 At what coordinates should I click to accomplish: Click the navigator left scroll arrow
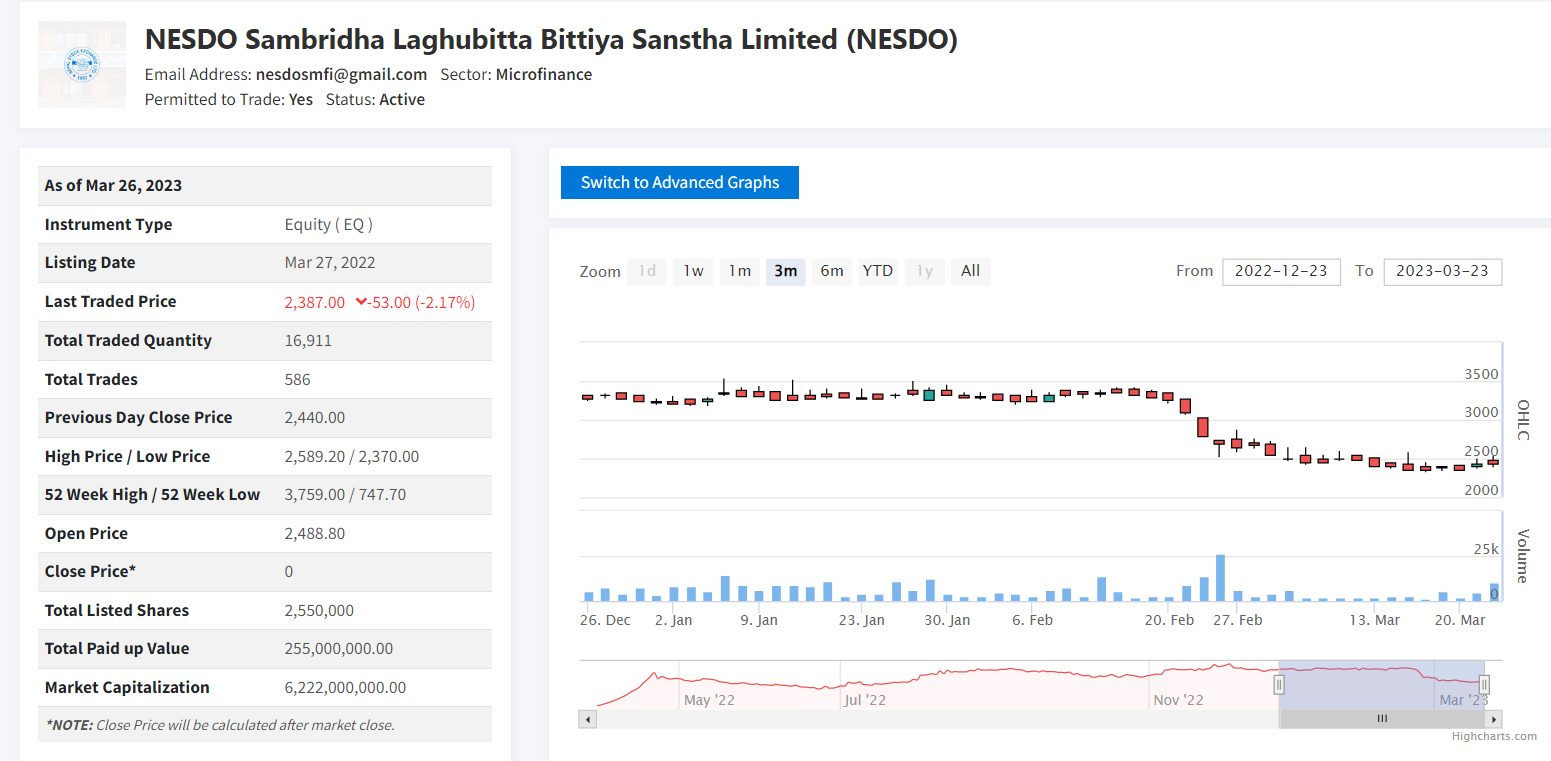[x=588, y=719]
